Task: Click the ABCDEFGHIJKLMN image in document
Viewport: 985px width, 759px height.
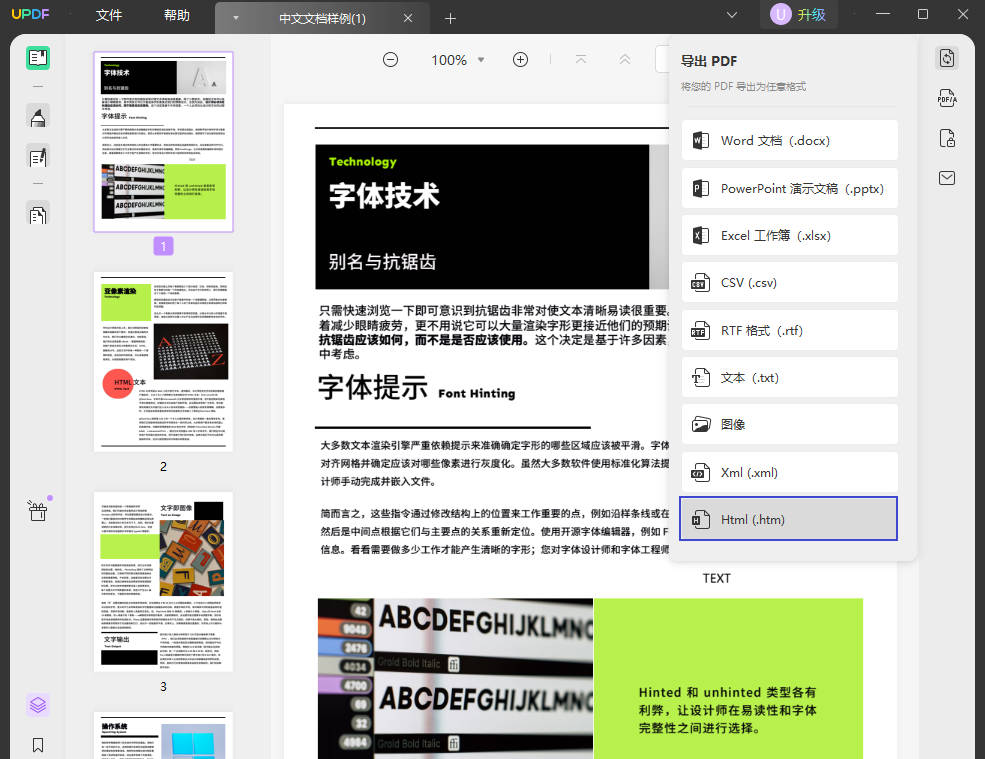Action: (x=455, y=679)
